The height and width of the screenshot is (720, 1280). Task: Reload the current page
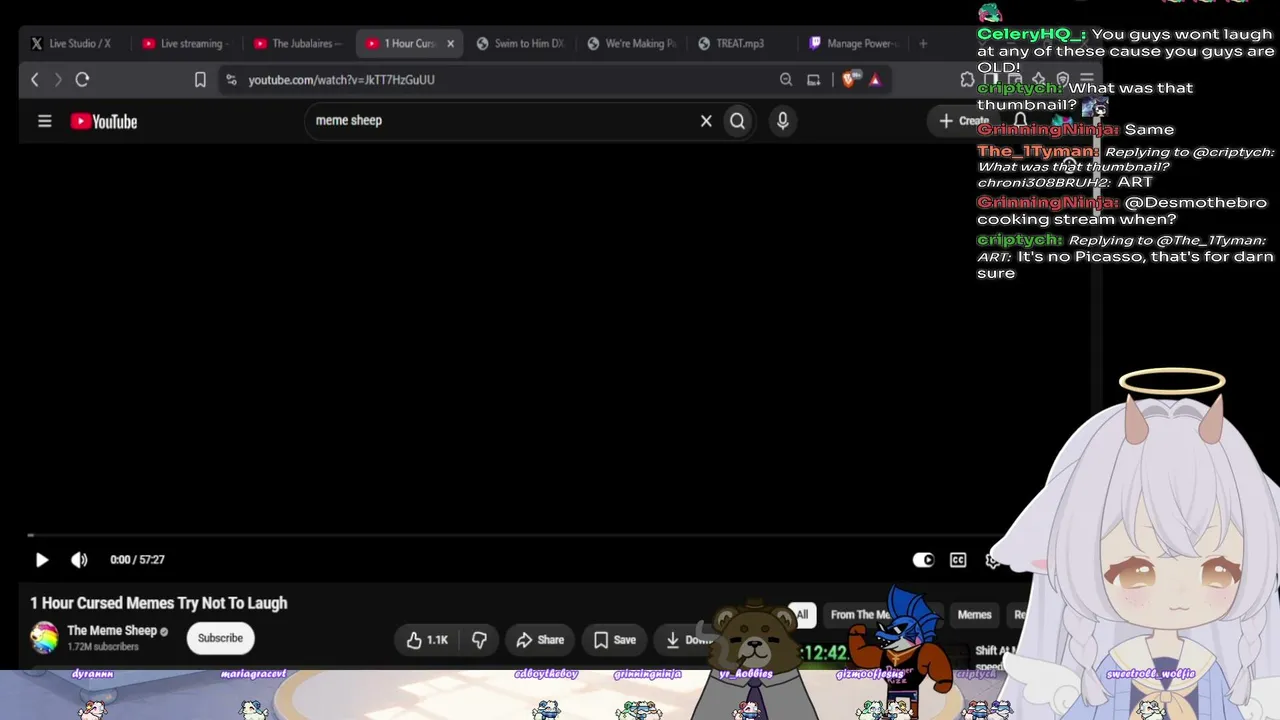pos(82,80)
